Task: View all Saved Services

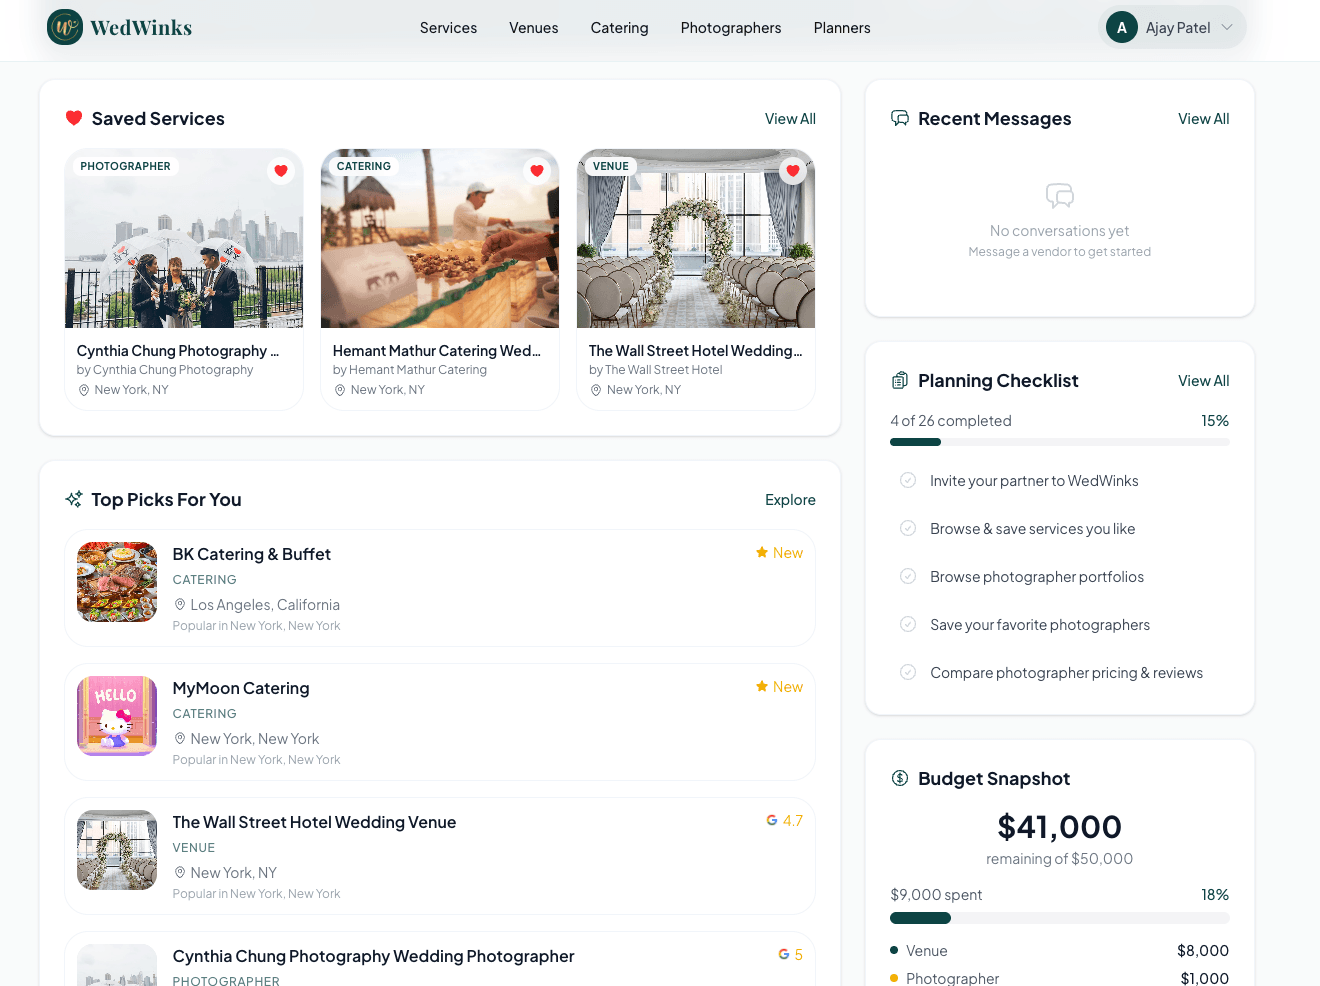Action: coord(790,119)
